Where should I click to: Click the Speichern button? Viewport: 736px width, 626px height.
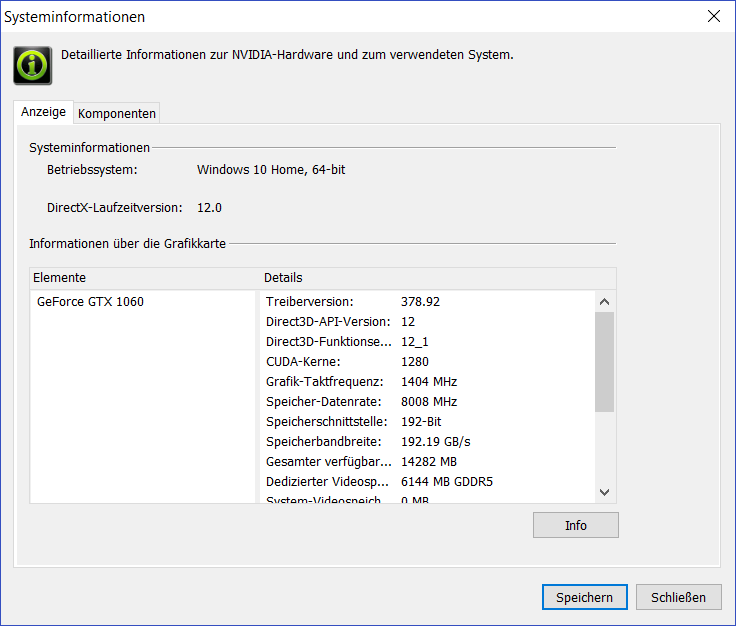click(x=585, y=597)
